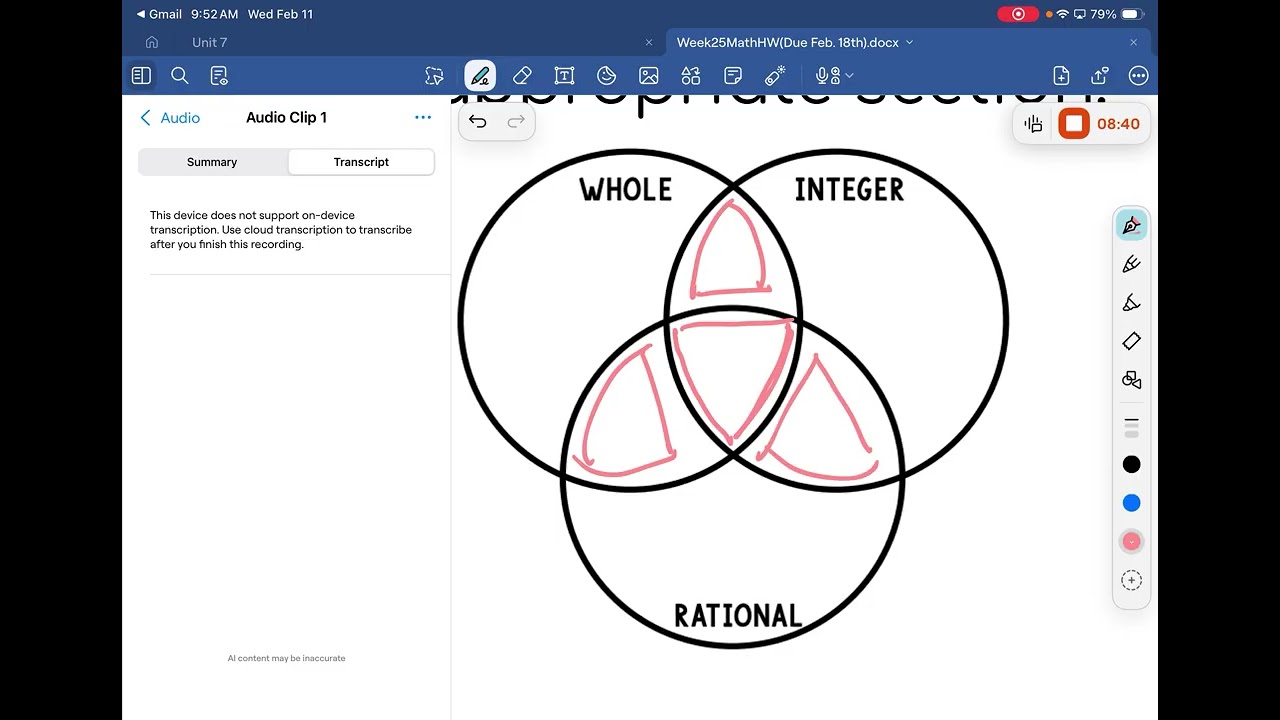Viewport: 1280px width, 720px height.
Task: Click the RATIONAL circle label
Action: (738, 616)
